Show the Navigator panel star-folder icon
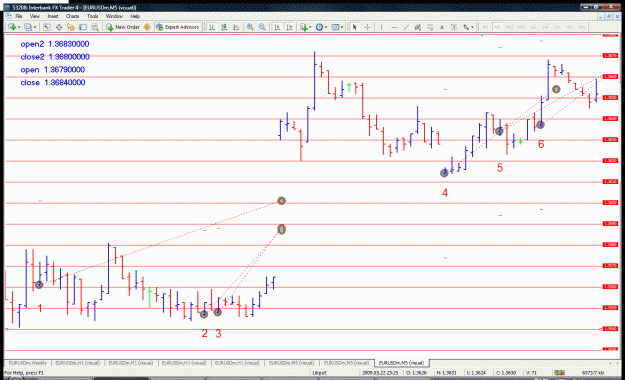This screenshot has height=380, width=625. (x=71, y=27)
